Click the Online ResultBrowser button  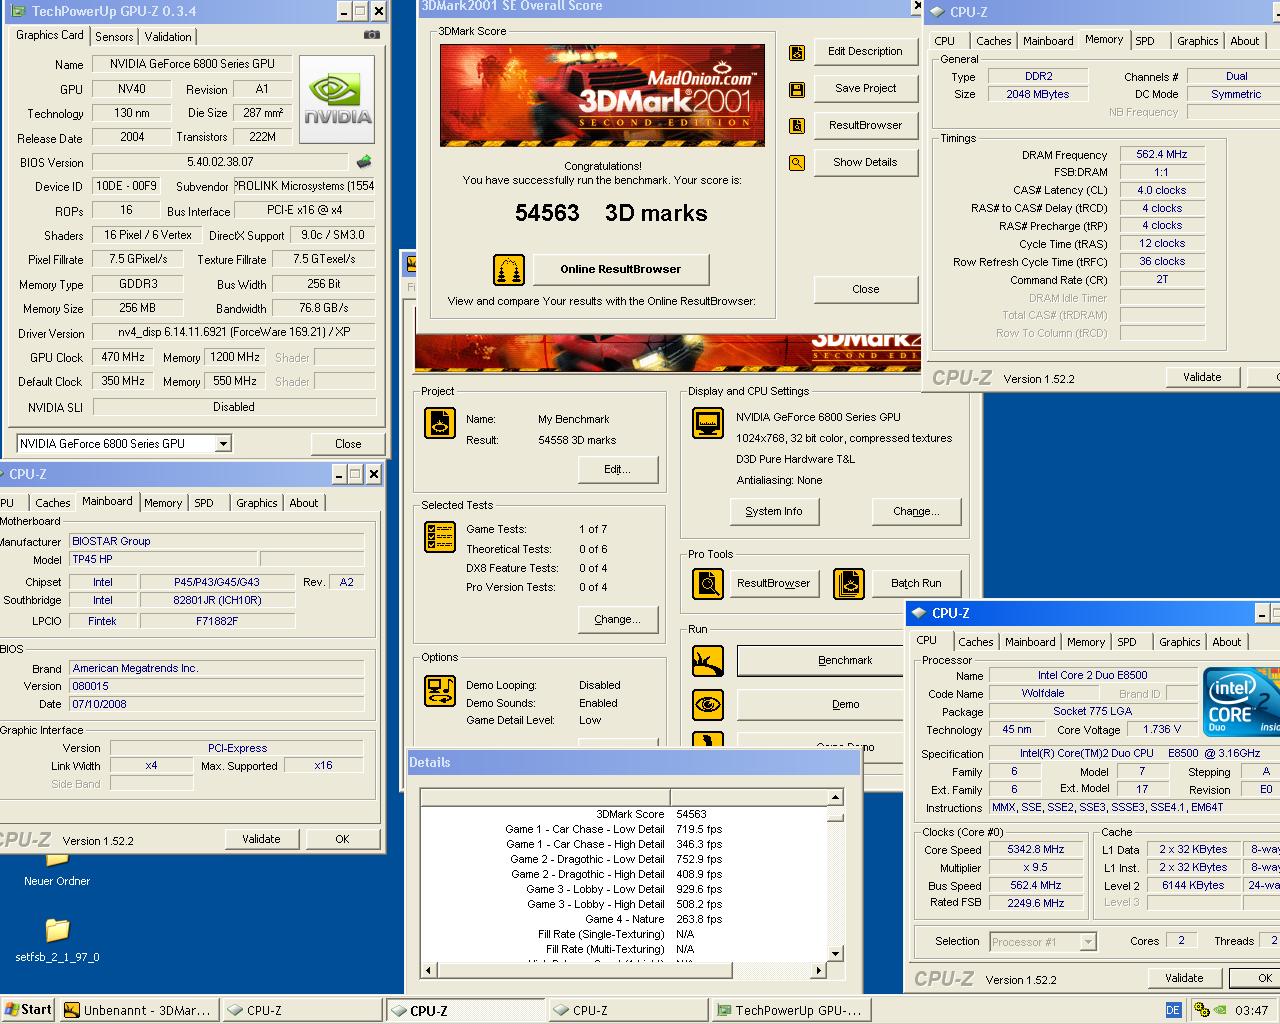[621, 270]
